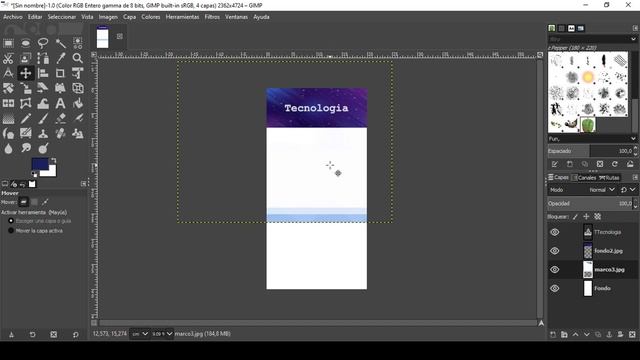640x360 pixels.
Task: Create a new layer in layers panel
Action: [x=553, y=334]
